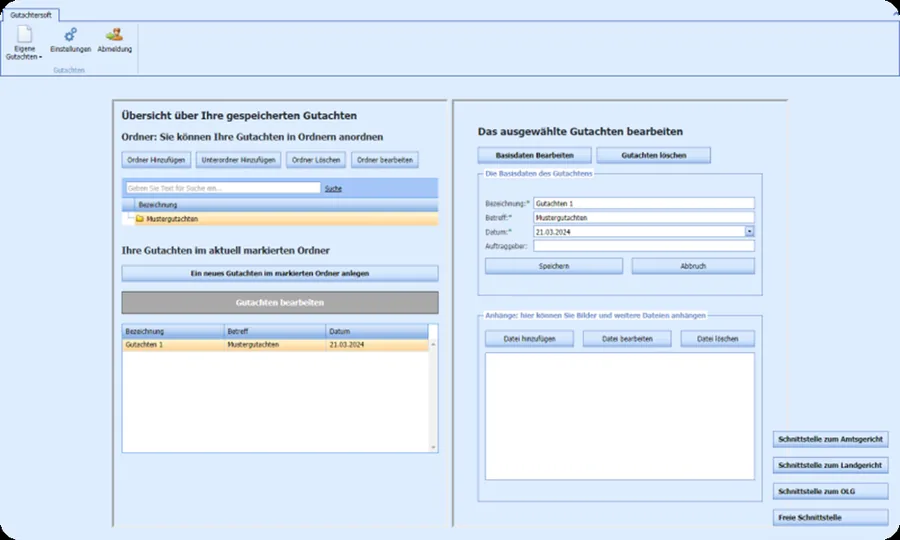Select the Mustergutachten folder icon
The image size is (900, 540).
(x=139, y=219)
